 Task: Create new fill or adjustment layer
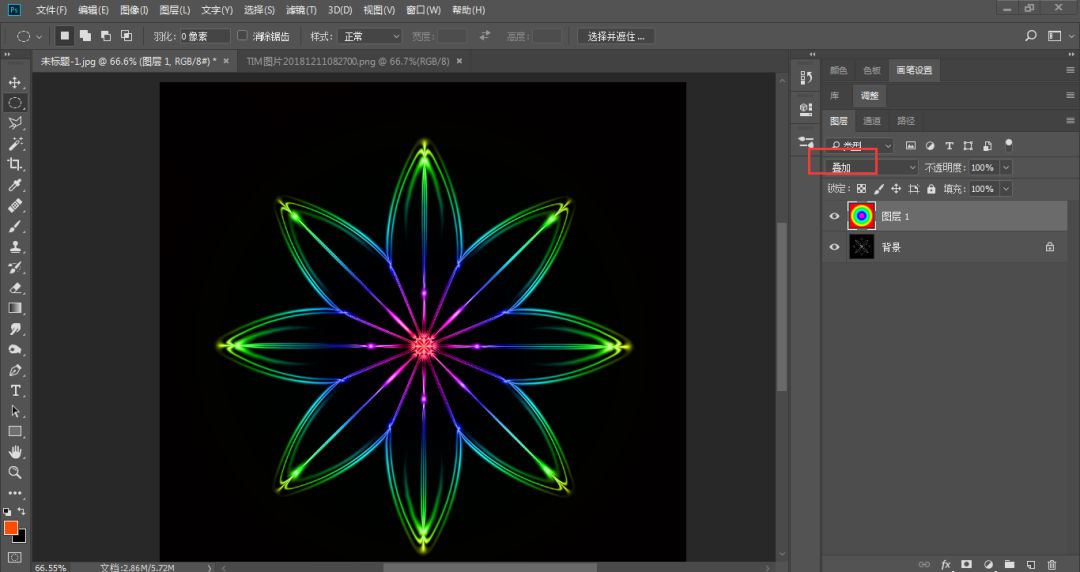(x=988, y=564)
